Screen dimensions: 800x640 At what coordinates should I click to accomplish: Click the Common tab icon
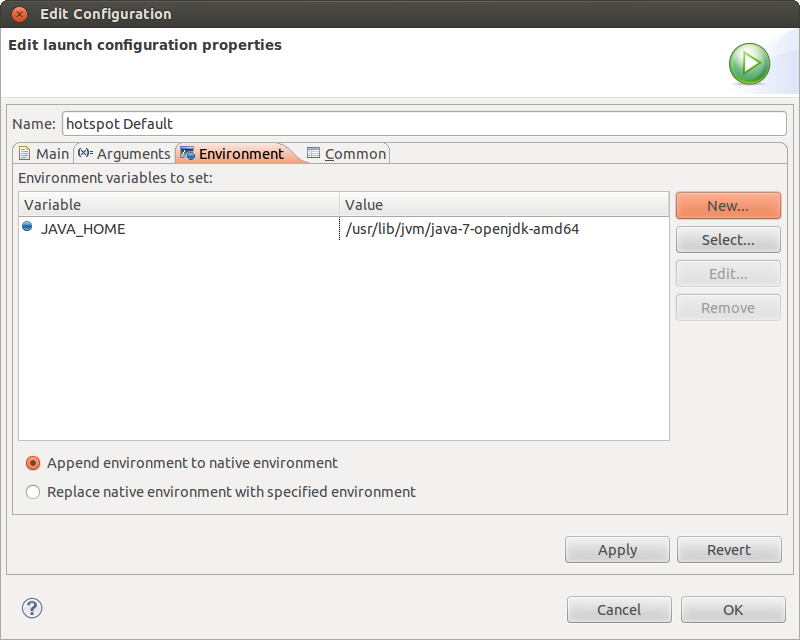coord(314,153)
